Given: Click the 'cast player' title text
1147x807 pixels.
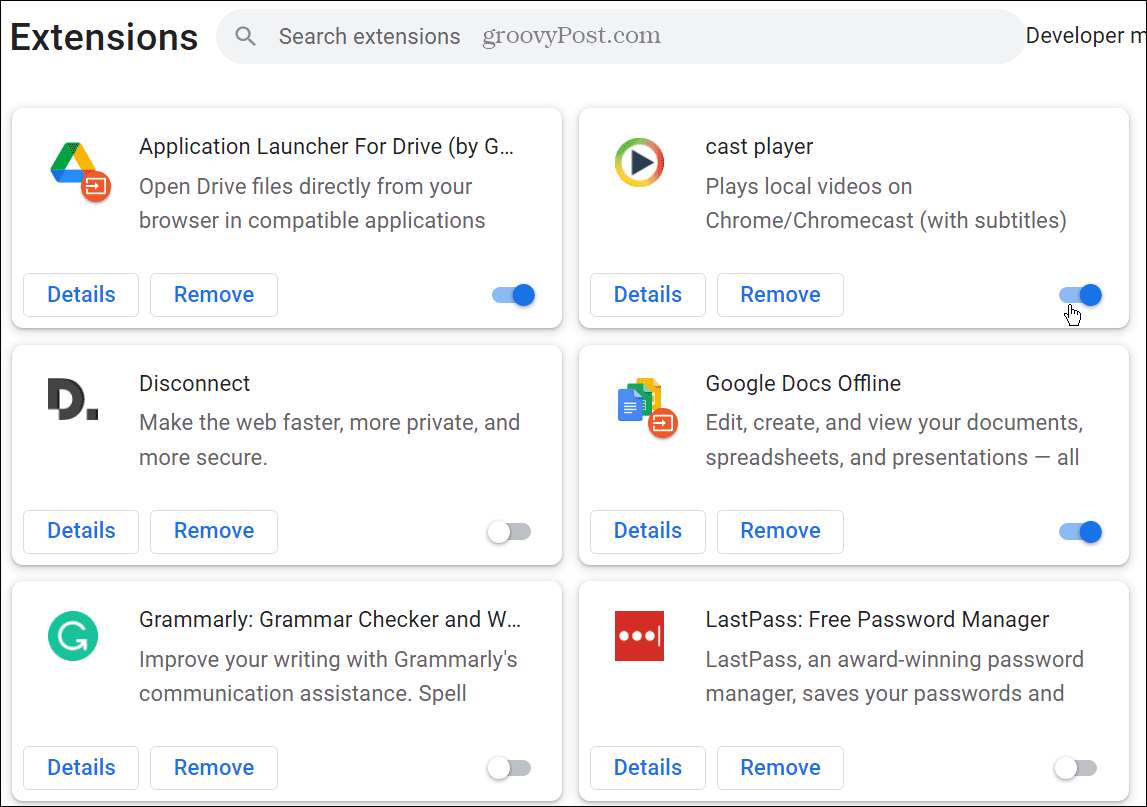Looking at the screenshot, I should 759,147.
